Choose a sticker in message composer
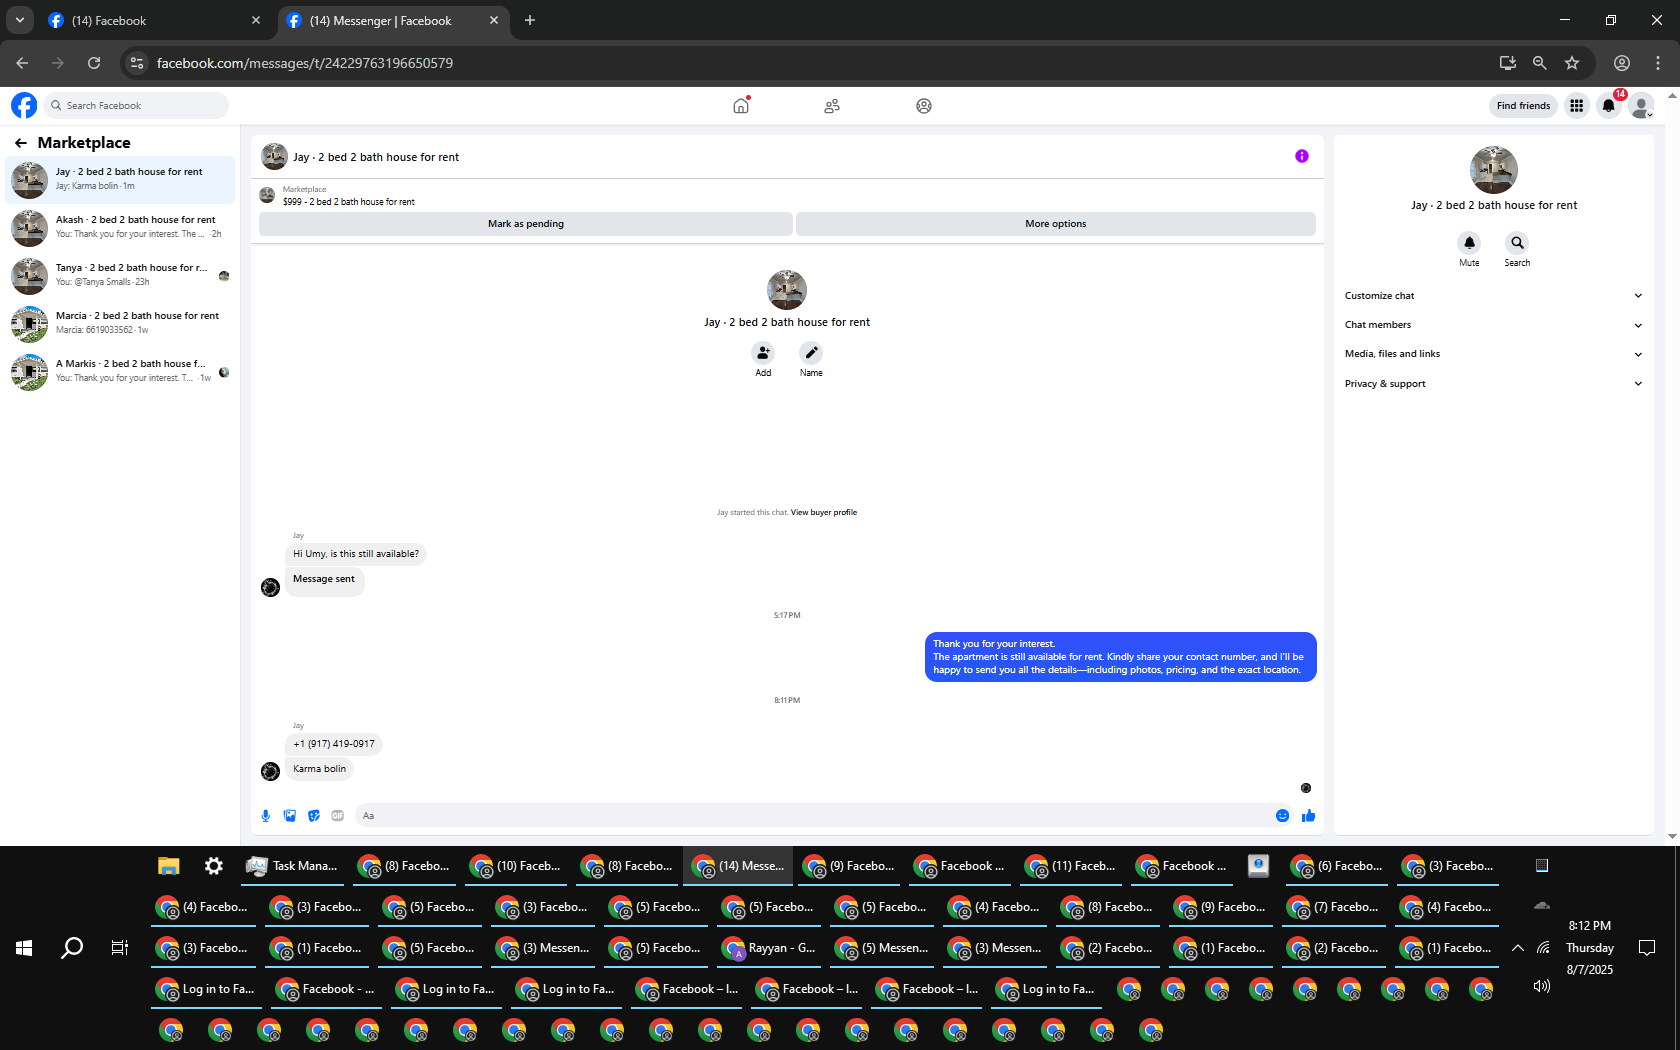This screenshot has height=1050, width=1680. pyautogui.click(x=314, y=816)
